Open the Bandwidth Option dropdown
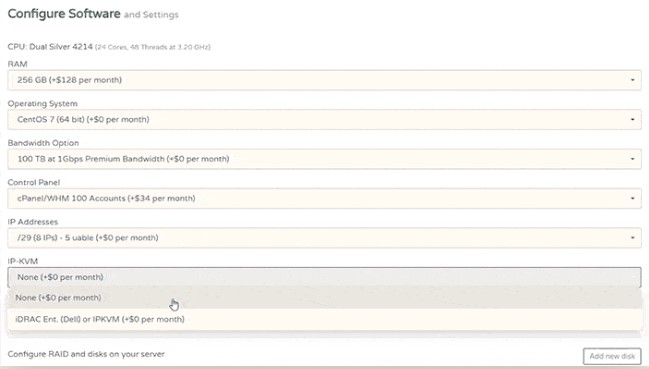The image size is (649, 369). point(324,159)
